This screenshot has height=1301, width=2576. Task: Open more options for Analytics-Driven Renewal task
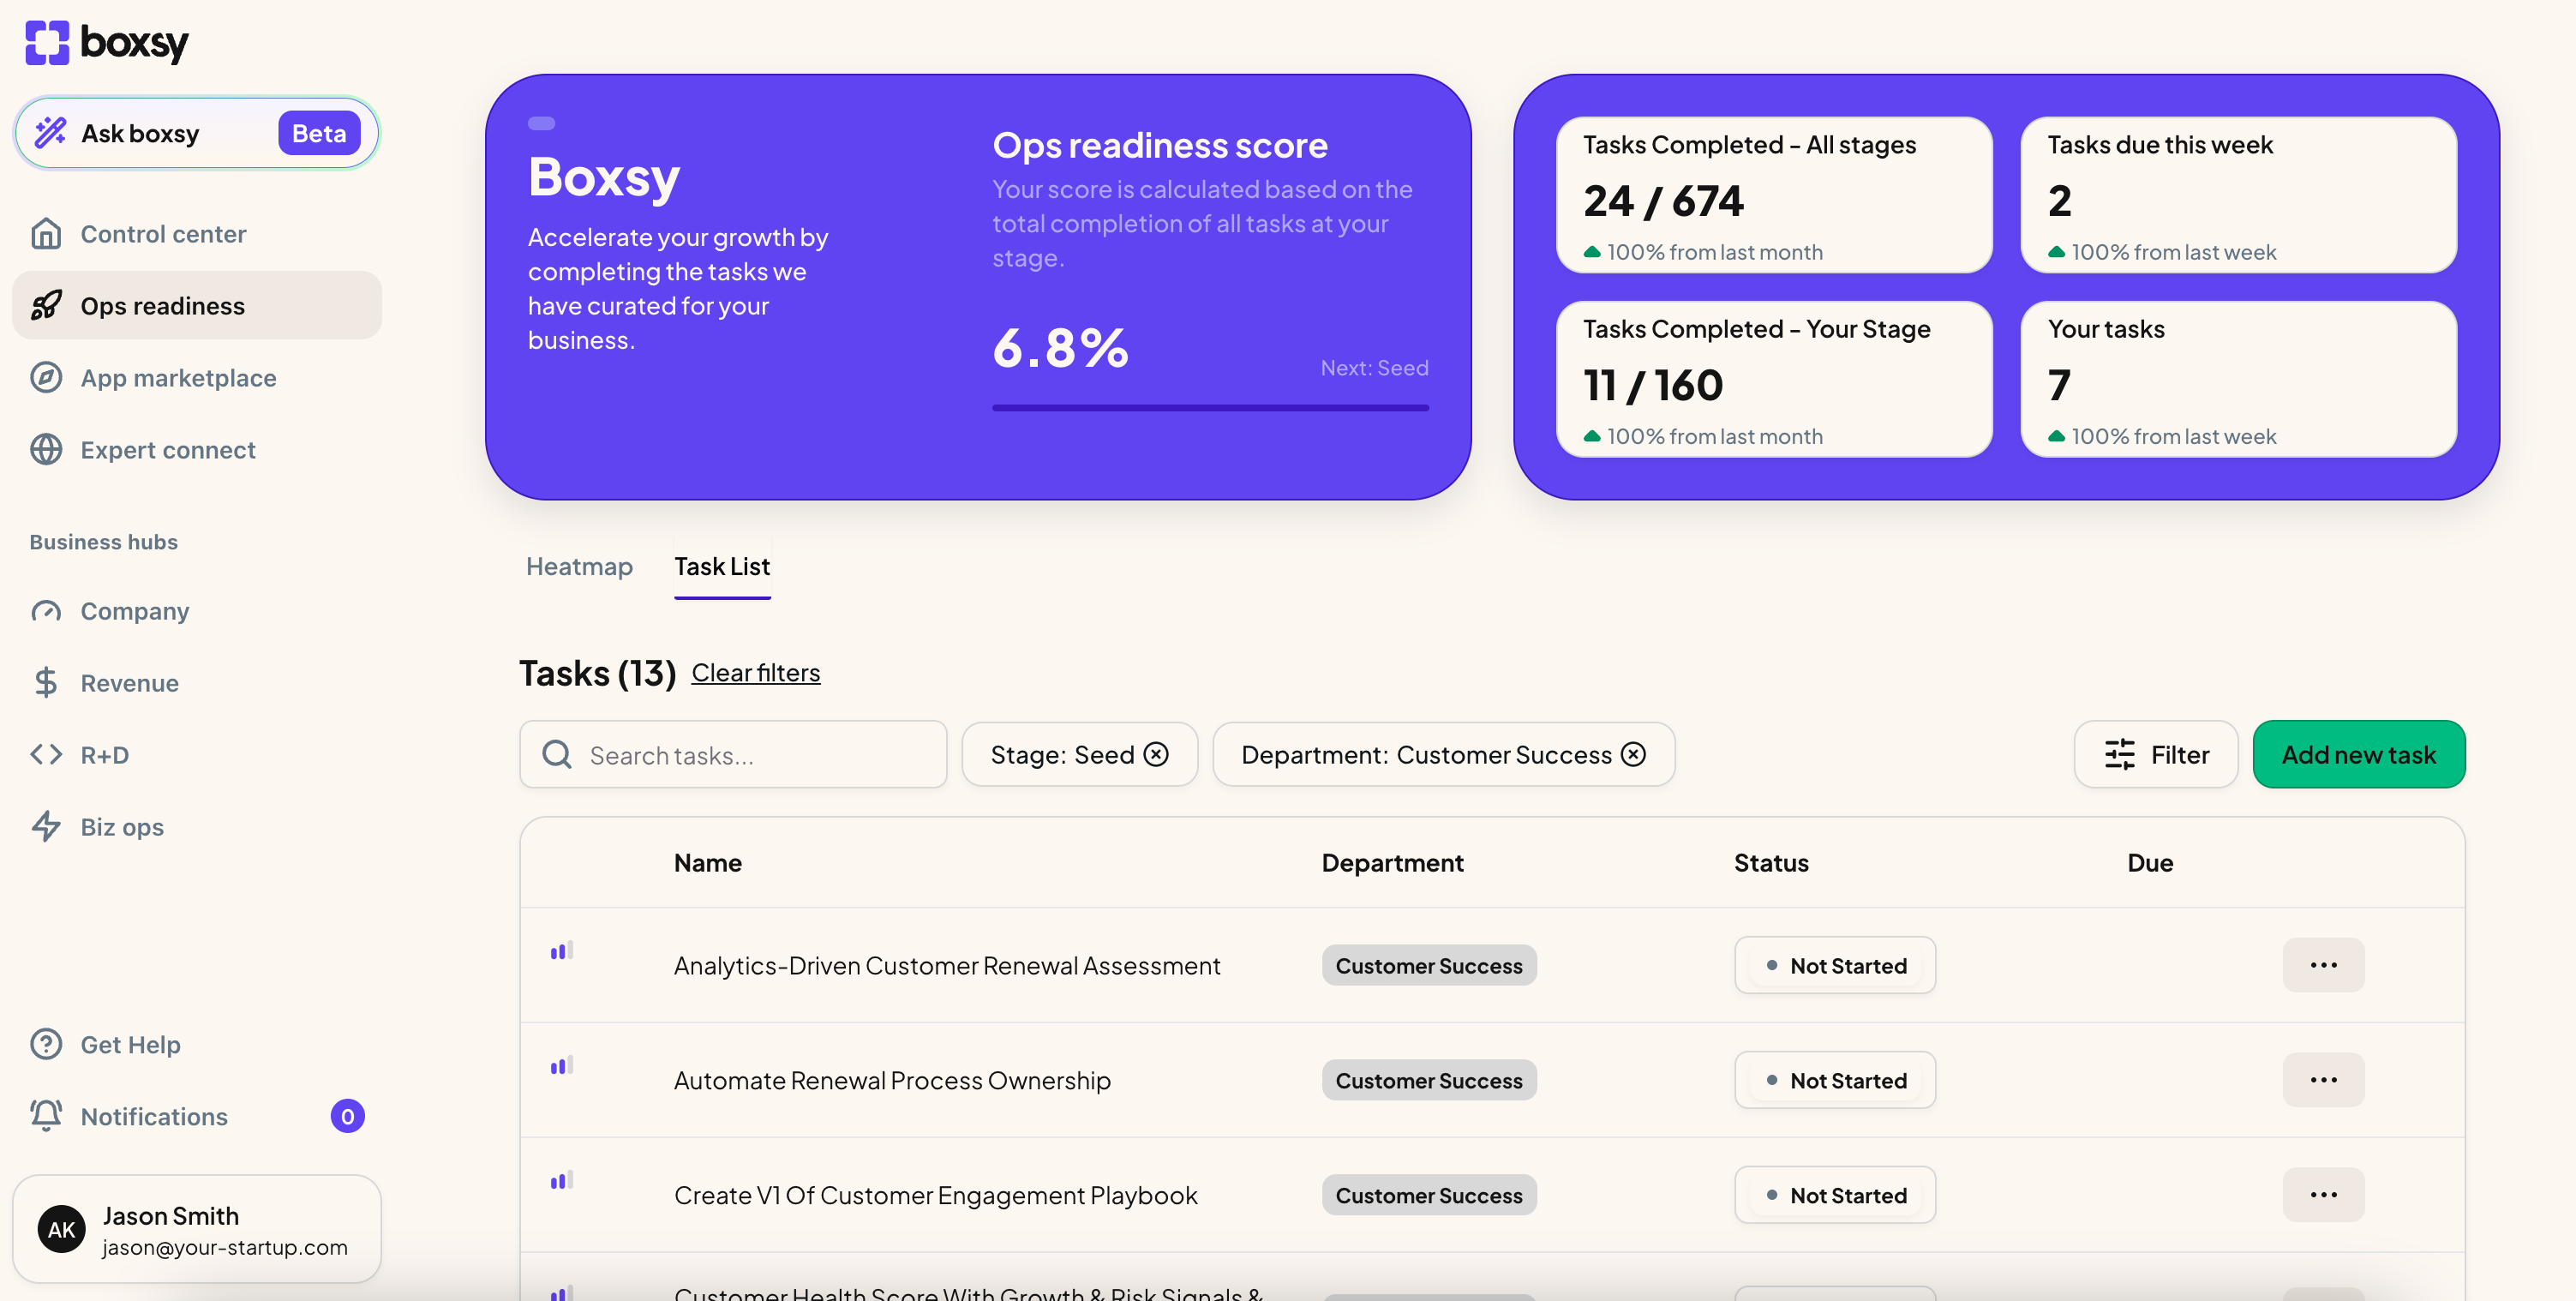(2323, 966)
